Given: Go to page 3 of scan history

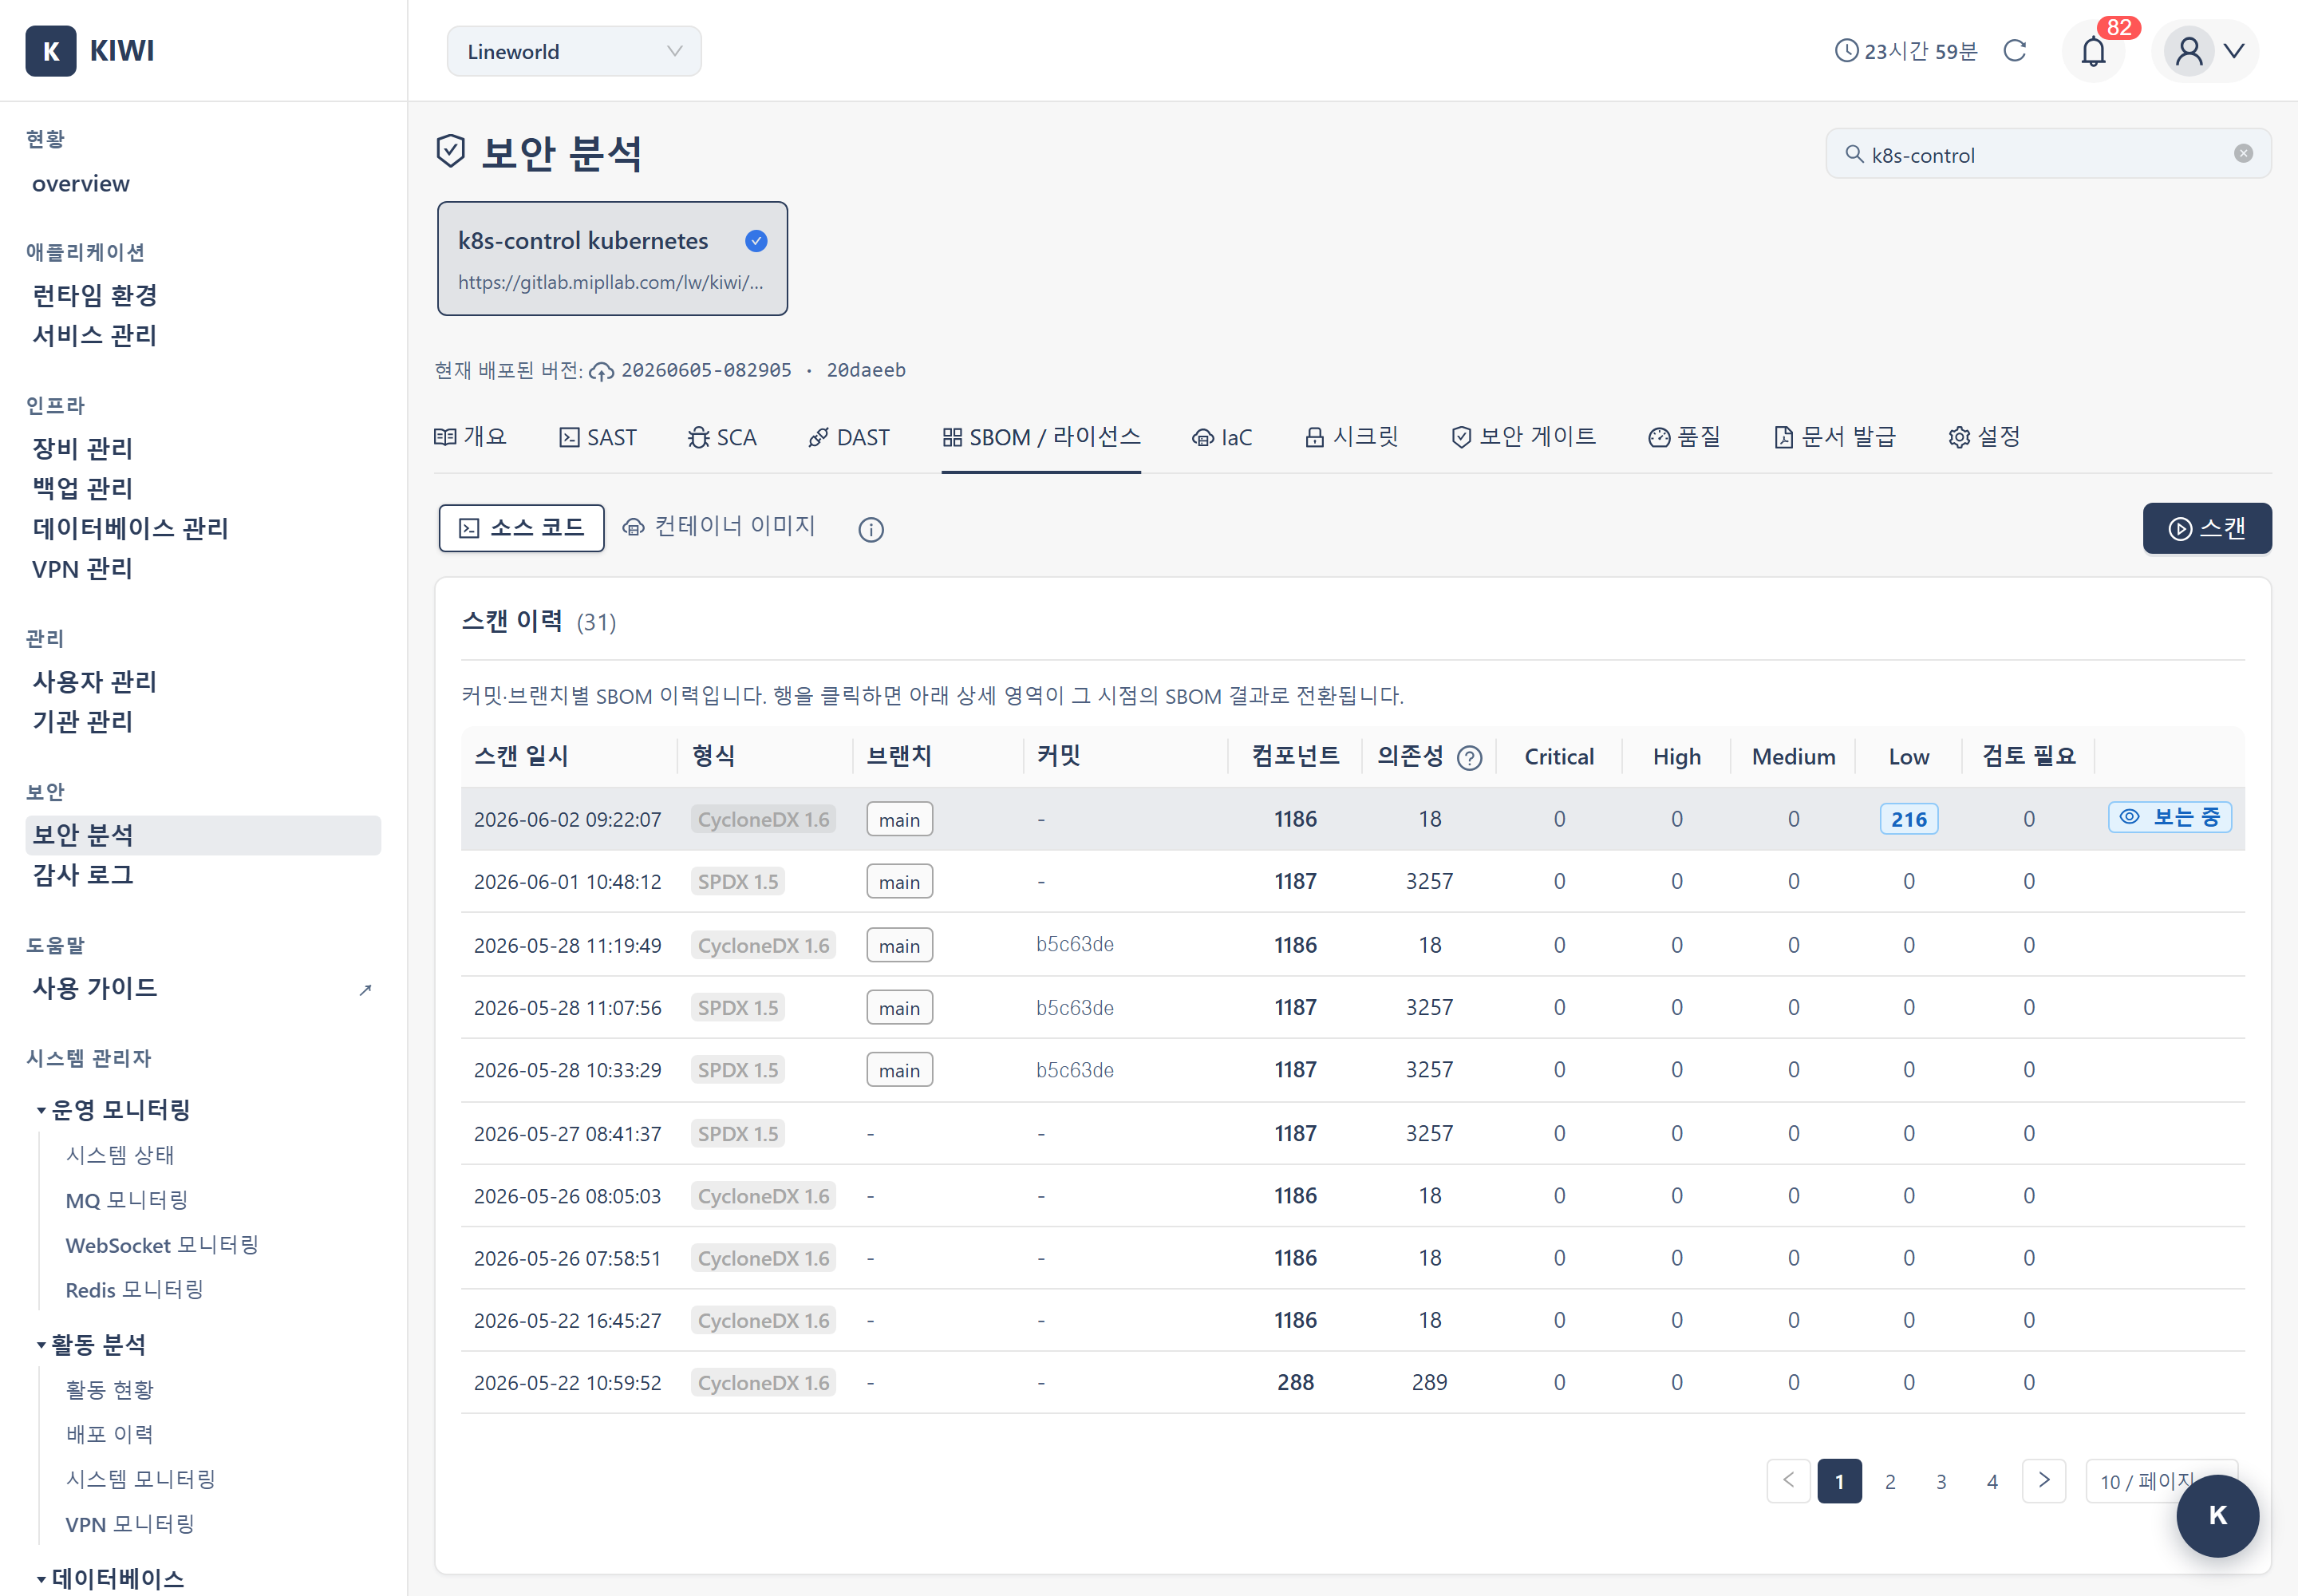Looking at the screenshot, I should [1941, 1482].
